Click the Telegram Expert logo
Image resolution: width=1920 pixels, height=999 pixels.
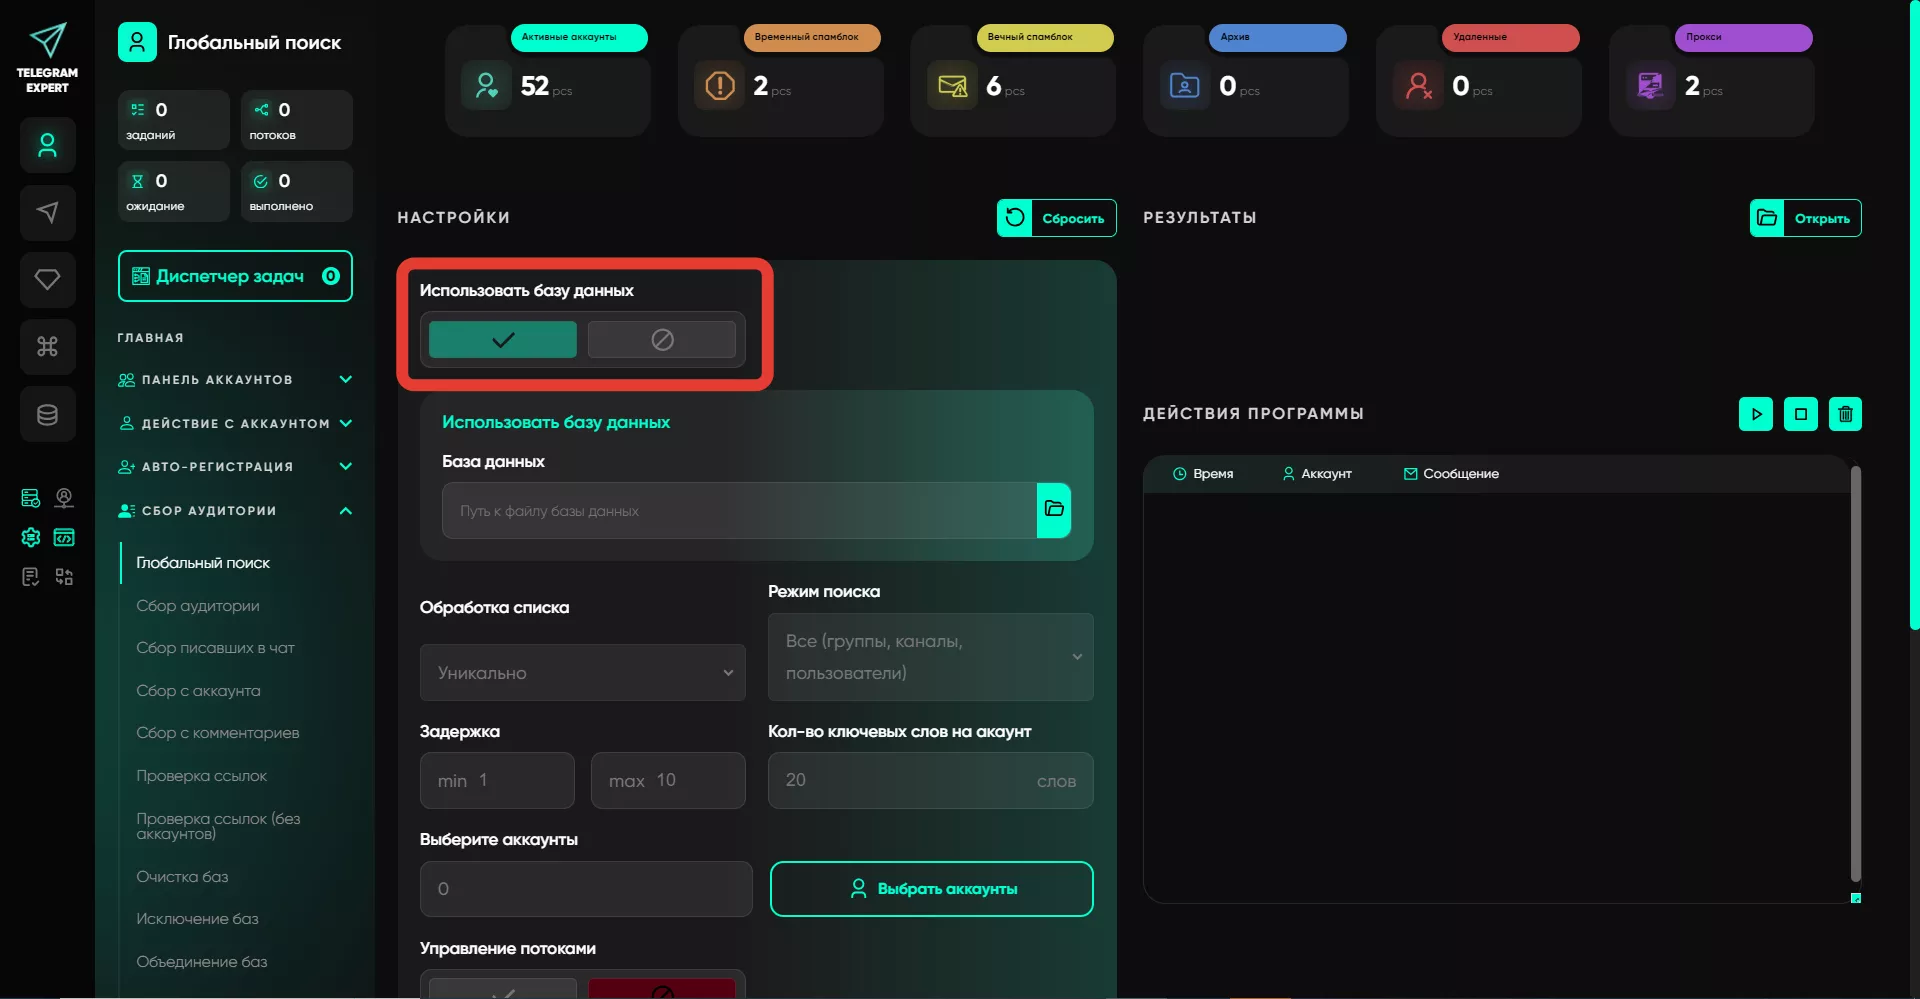(x=47, y=58)
